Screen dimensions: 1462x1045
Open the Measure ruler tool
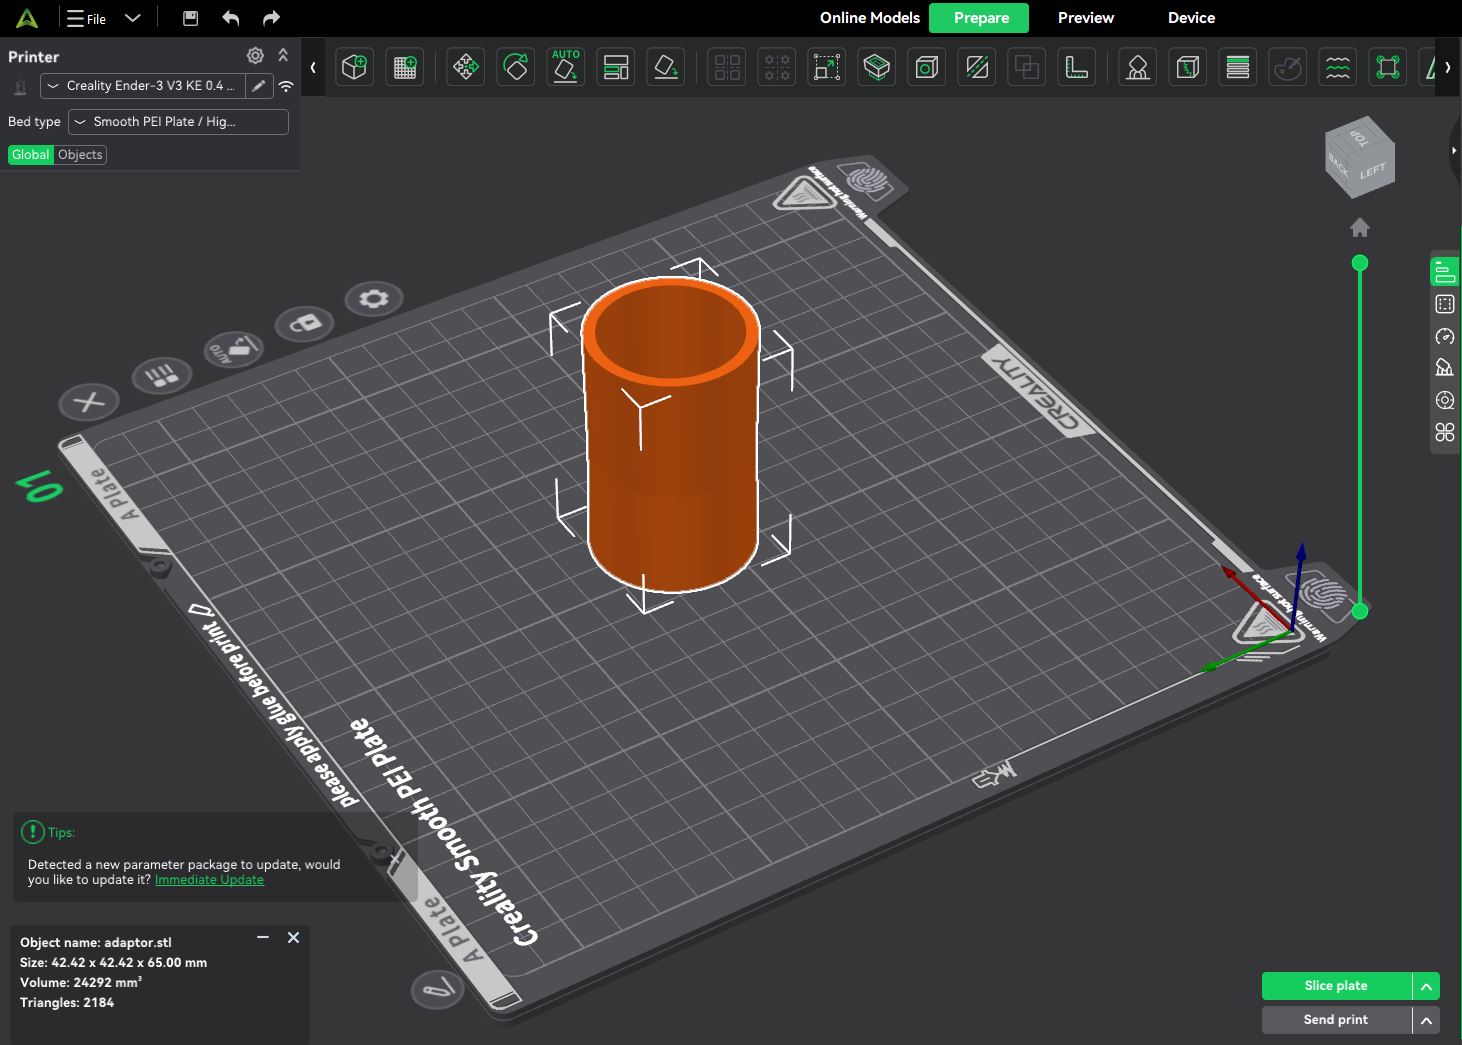(x=1076, y=67)
